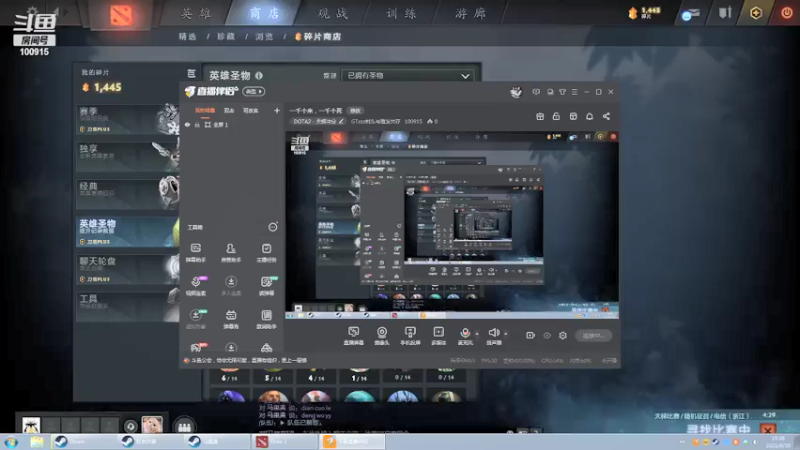The image size is (800, 450).
Task: Select the 工具 shard shop category
Action: 128,306
